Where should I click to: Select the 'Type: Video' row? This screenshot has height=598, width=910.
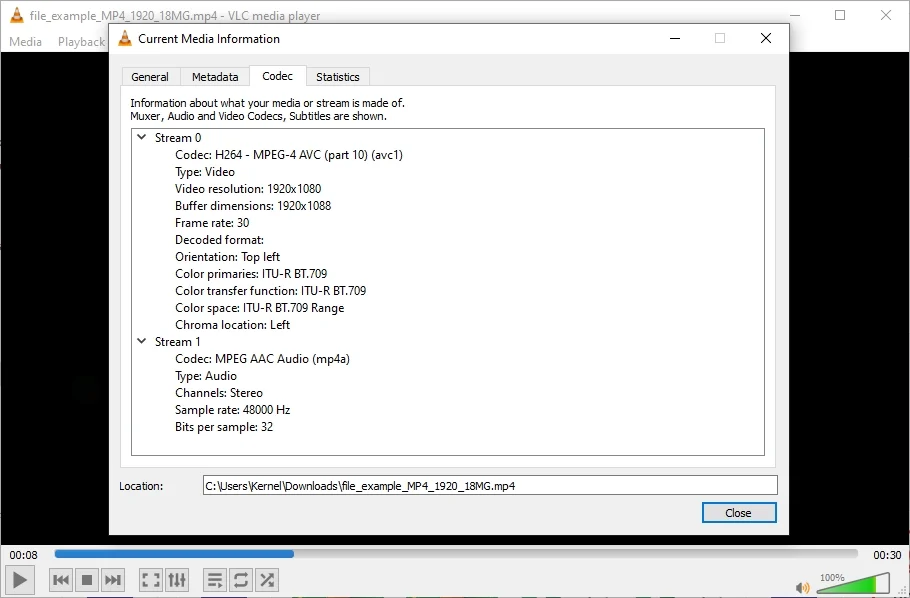[205, 172]
